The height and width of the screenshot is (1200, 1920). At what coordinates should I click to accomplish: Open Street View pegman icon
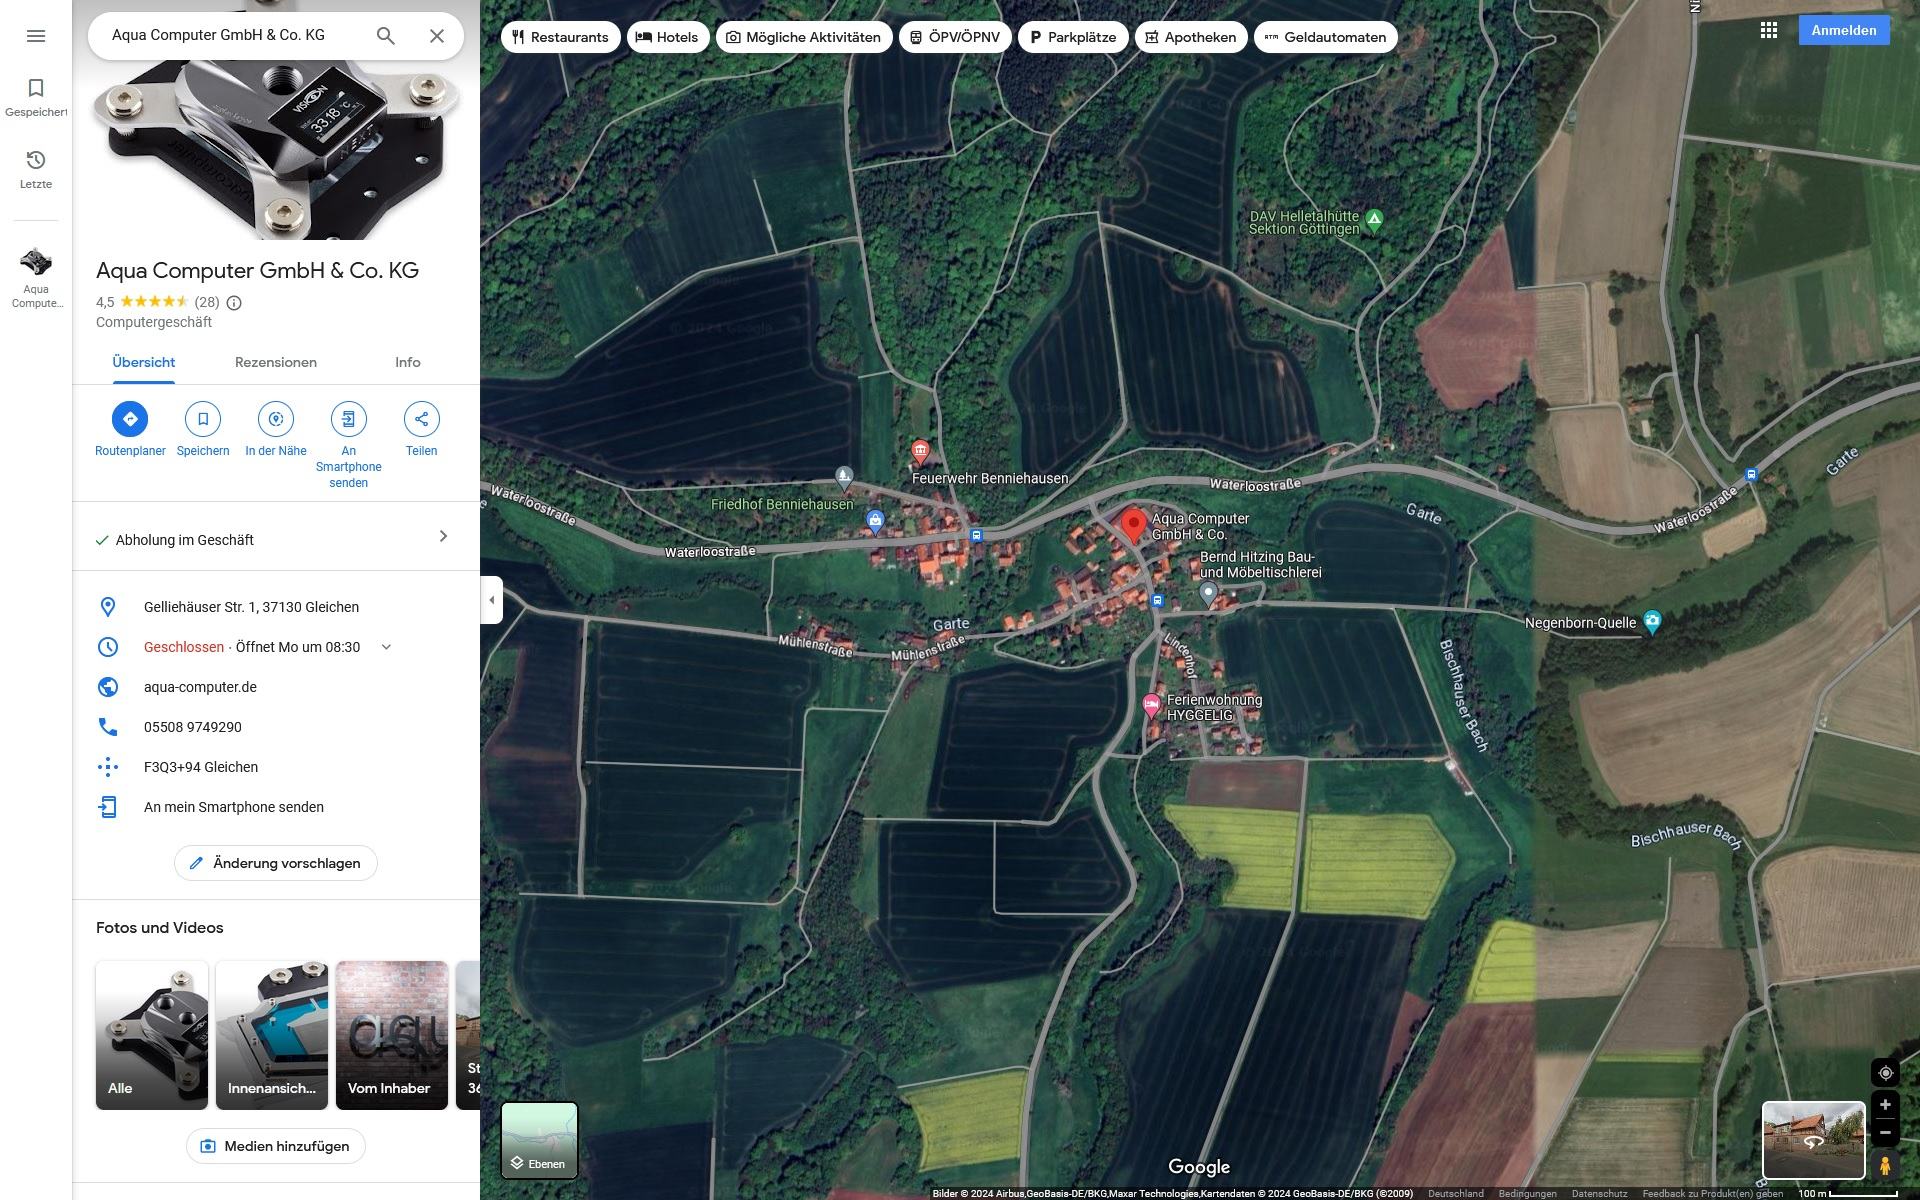click(1885, 1165)
